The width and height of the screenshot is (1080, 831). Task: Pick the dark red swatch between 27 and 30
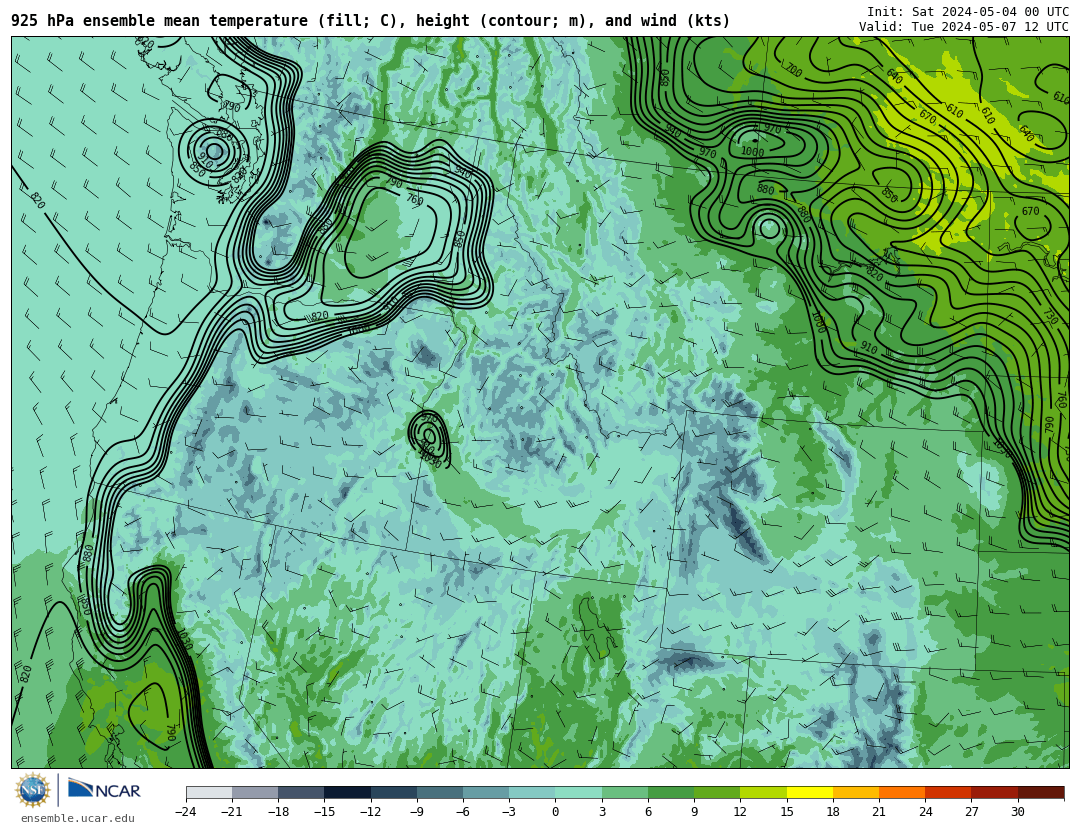pyautogui.click(x=994, y=792)
